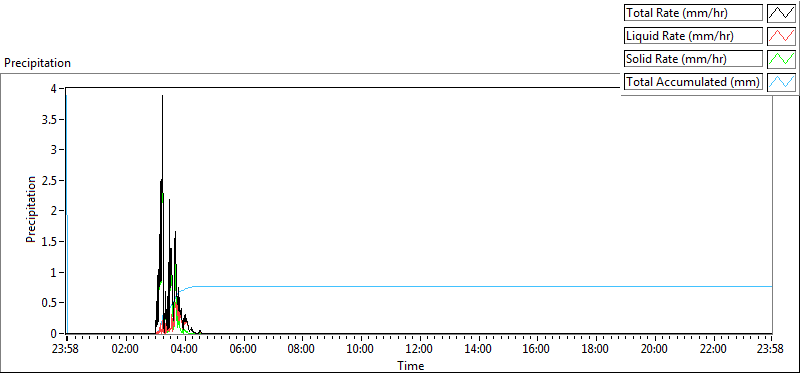Click the 23:58 end time axis label
The height and width of the screenshot is (373, 800).
[x=771, y=350]
